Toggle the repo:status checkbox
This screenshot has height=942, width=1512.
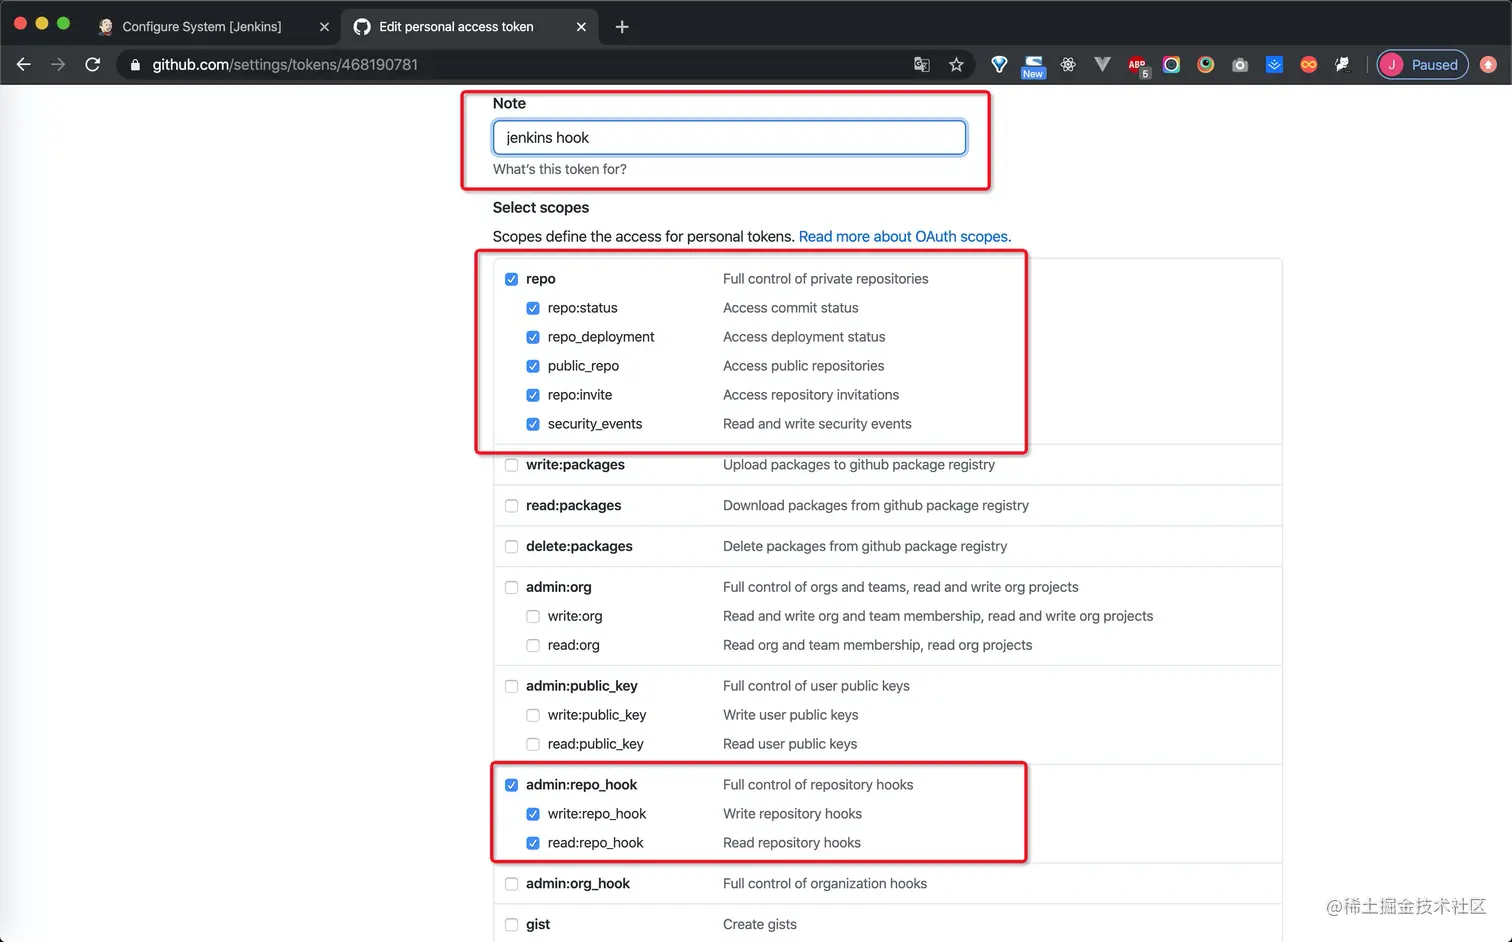point(533,308)
